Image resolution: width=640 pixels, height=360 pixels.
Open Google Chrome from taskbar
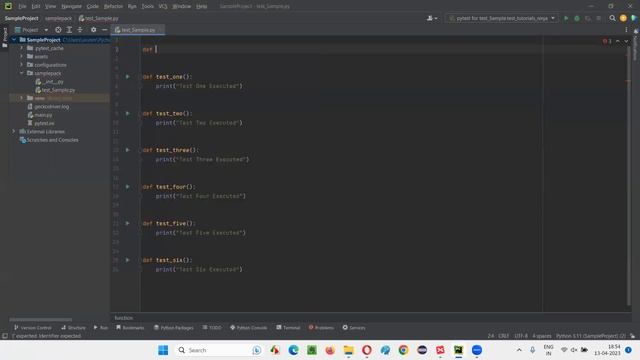tap(403, 350)
